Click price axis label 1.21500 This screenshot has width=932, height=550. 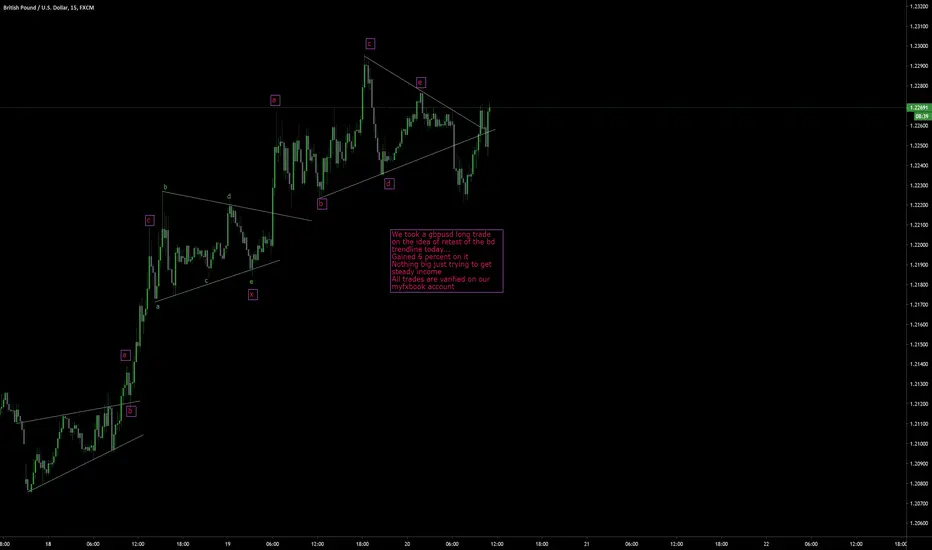(x=919, y=344)
